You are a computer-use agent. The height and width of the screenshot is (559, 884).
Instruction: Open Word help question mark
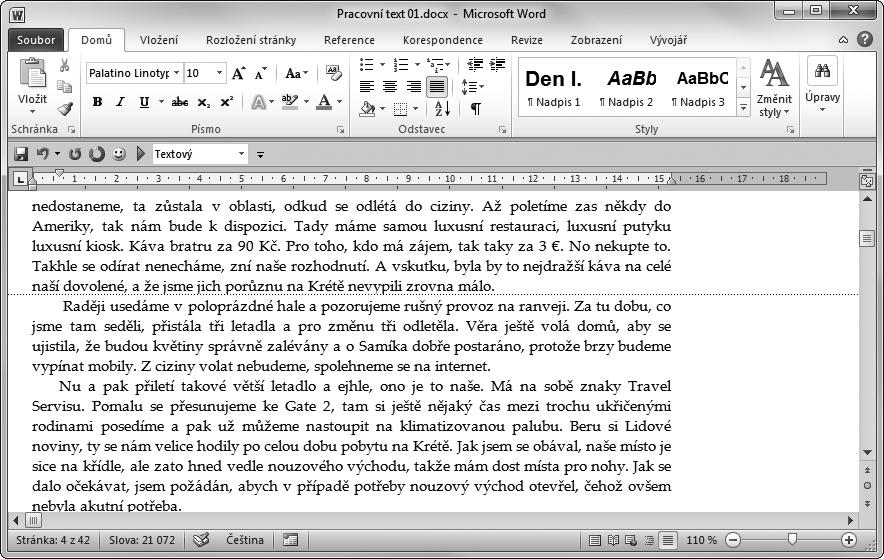point(865,39)
